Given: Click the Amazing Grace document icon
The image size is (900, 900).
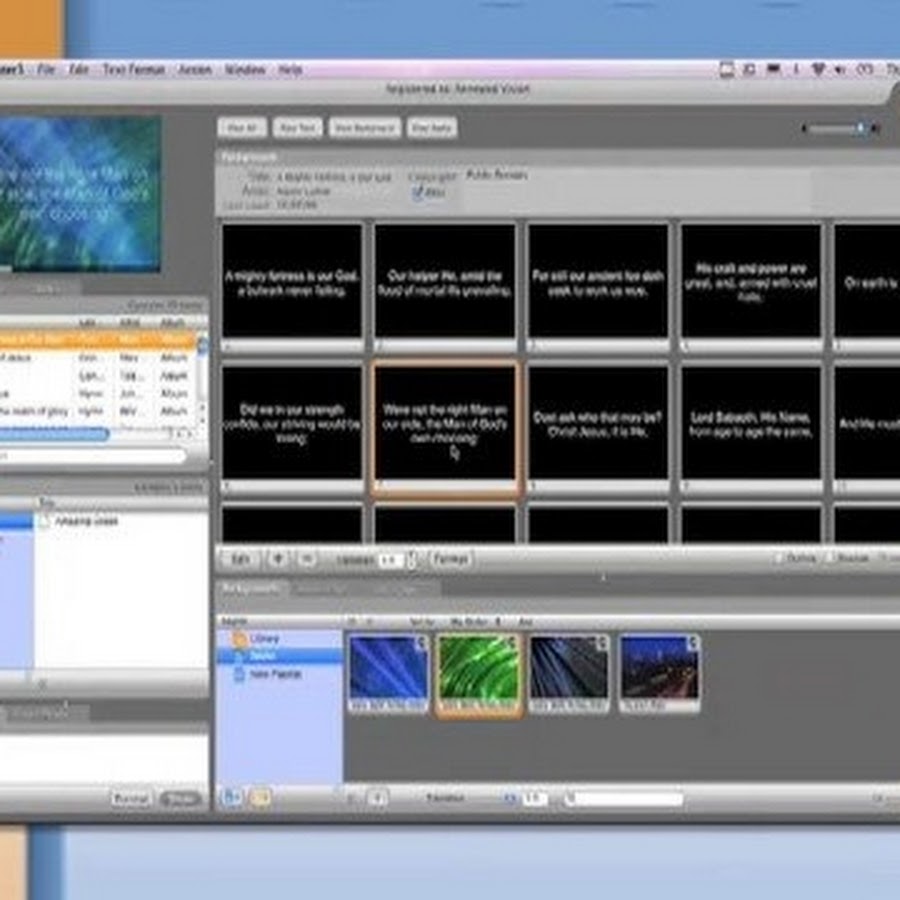Looking at the screenshot, I should (x=45, y=522).
